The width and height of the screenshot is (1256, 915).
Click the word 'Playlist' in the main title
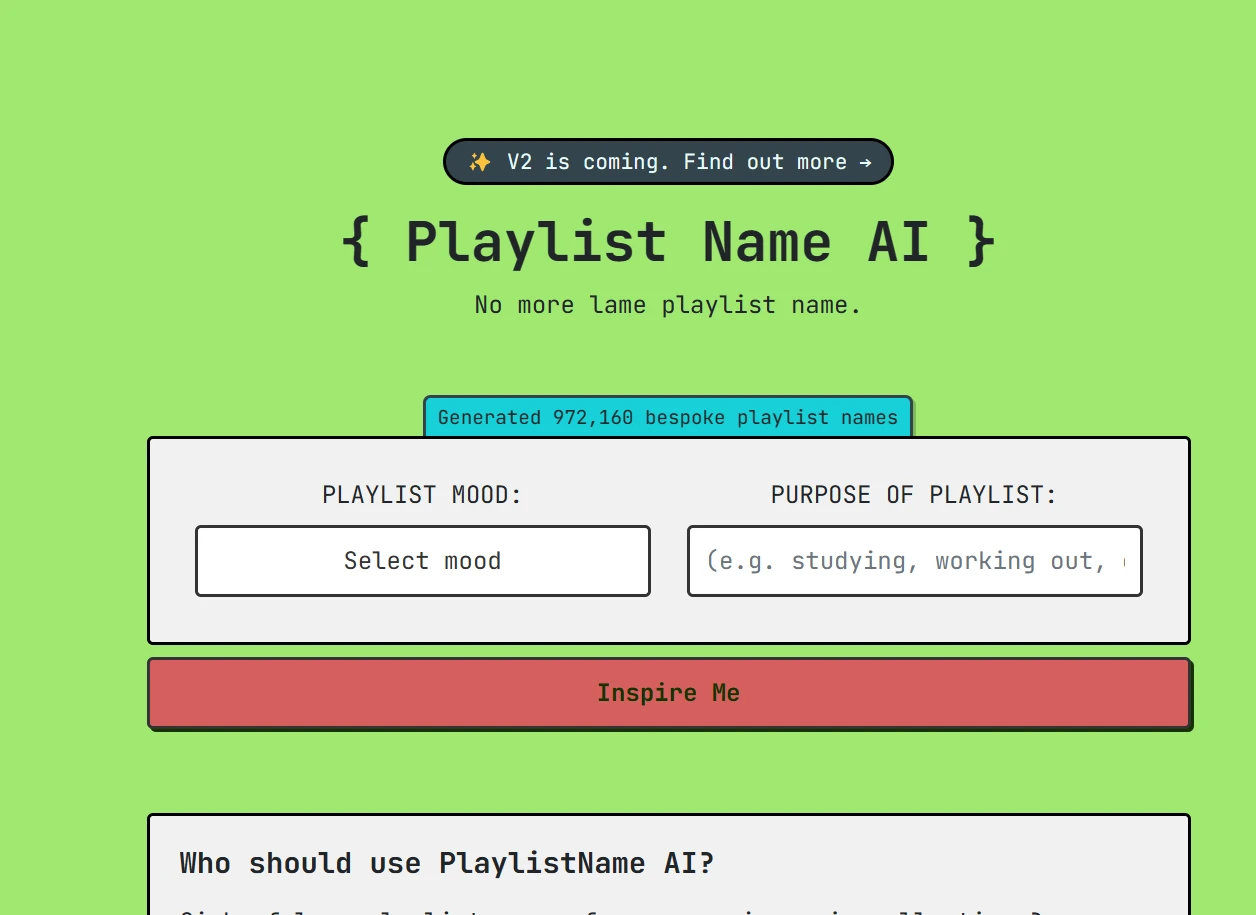[x=536, y=242]
